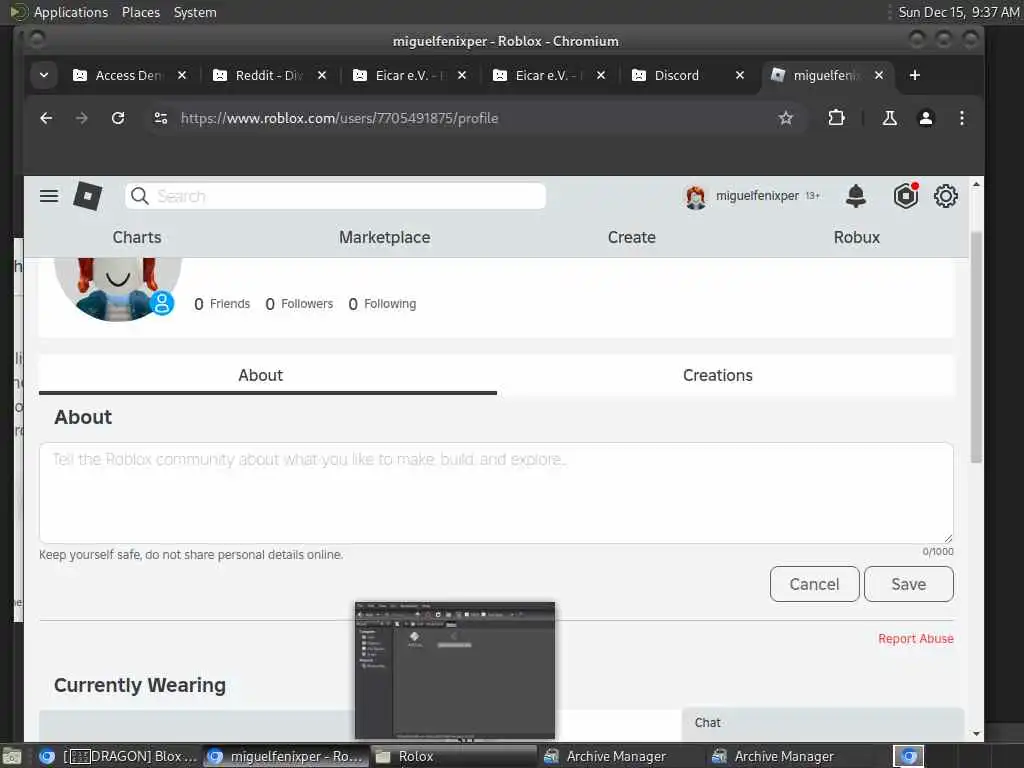Open the 0 Following list
The width and height of the screenshot is (1024, 768).
pos(382,304)
